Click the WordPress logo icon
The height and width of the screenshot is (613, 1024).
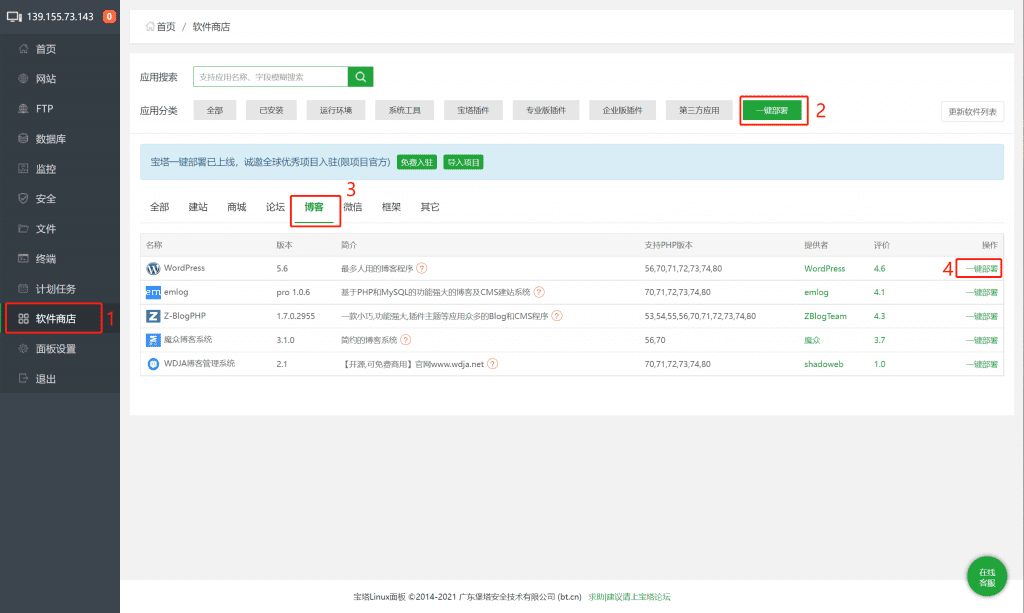(x=153, y=269)
